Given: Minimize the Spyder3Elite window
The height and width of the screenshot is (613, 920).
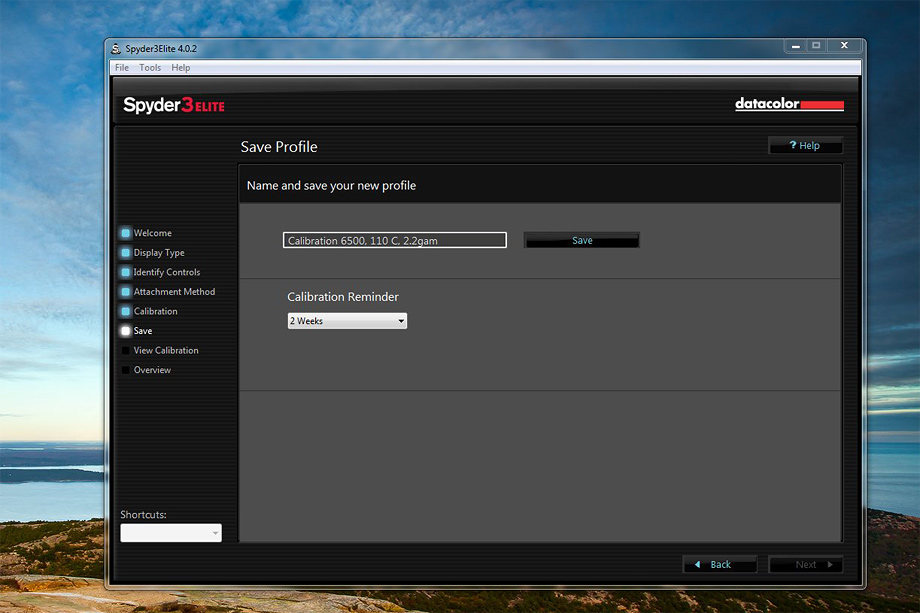Looking at the screenshot, I should (x=795, y=46).
